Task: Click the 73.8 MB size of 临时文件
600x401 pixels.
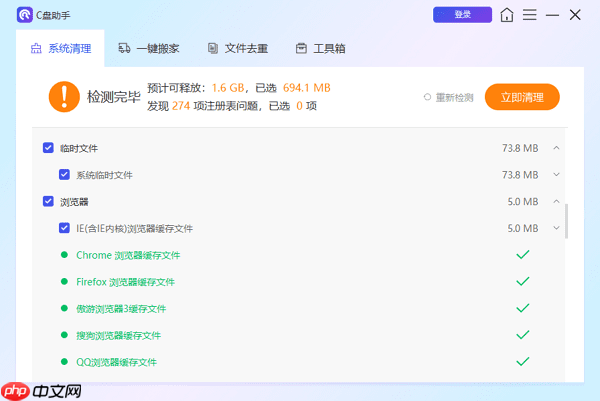Action: [x=520, y=148]
